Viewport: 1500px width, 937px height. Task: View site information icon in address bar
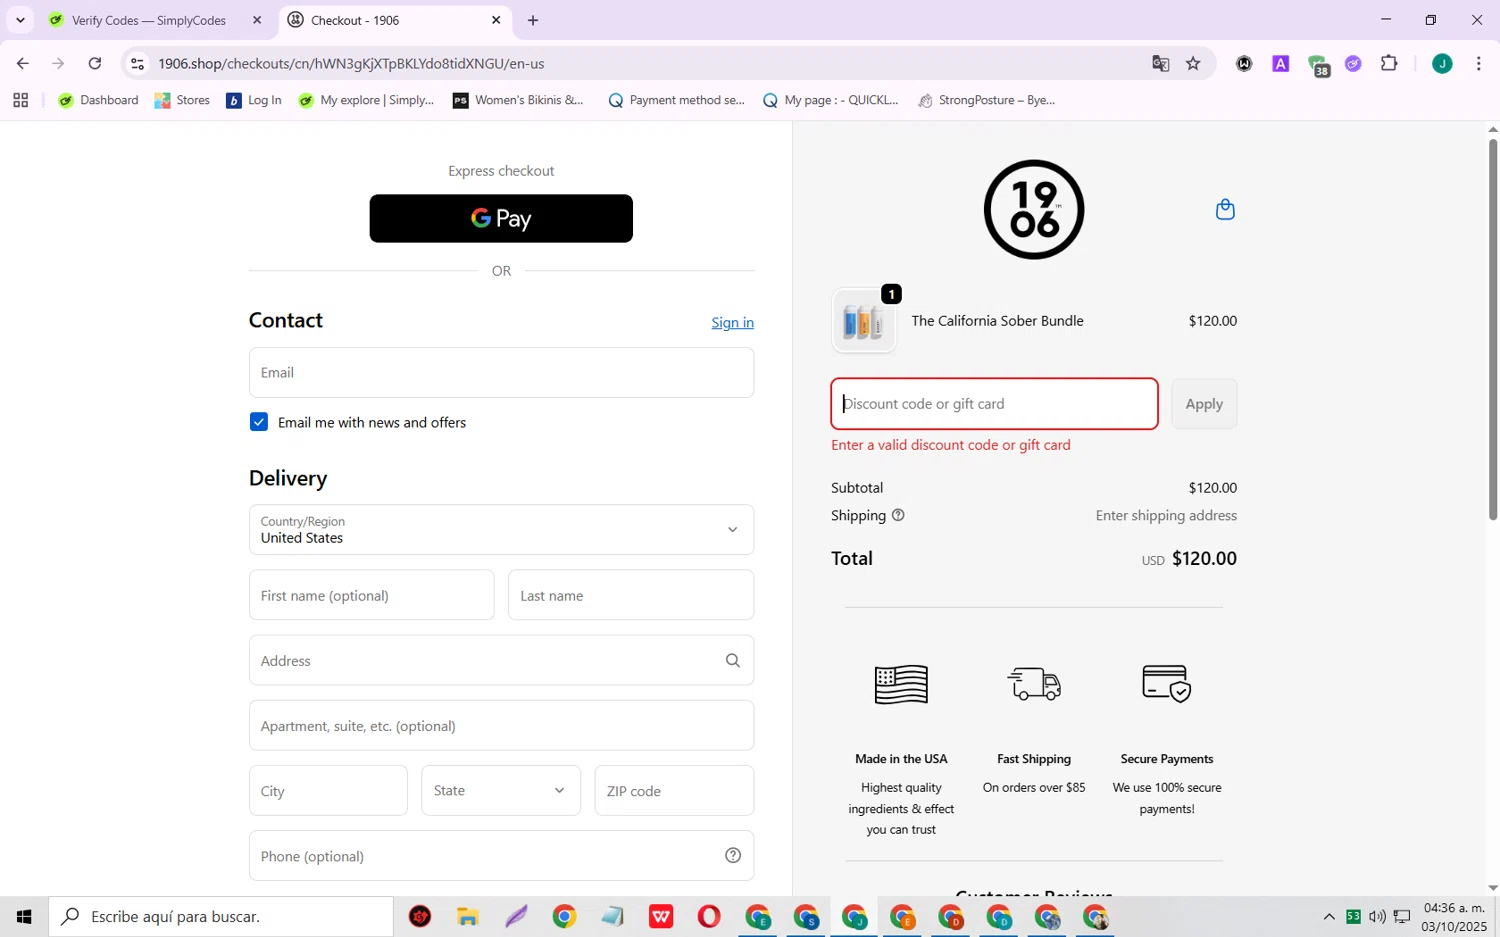point(137,63)
